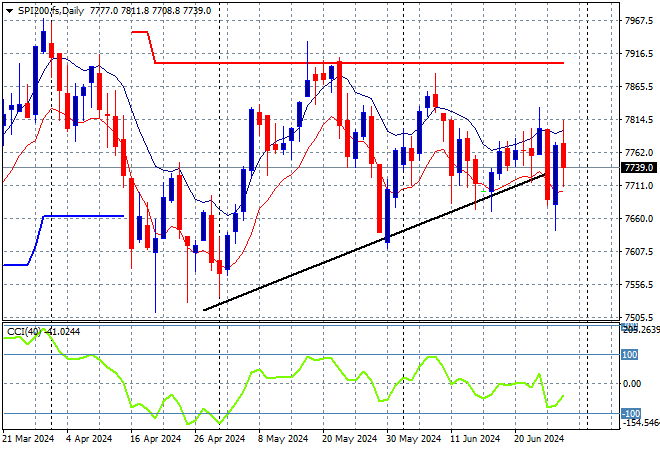The width and height of the screenshot is (660, 450).
Task: Click the divider between price chart and CCI
Action: point(311,322)
